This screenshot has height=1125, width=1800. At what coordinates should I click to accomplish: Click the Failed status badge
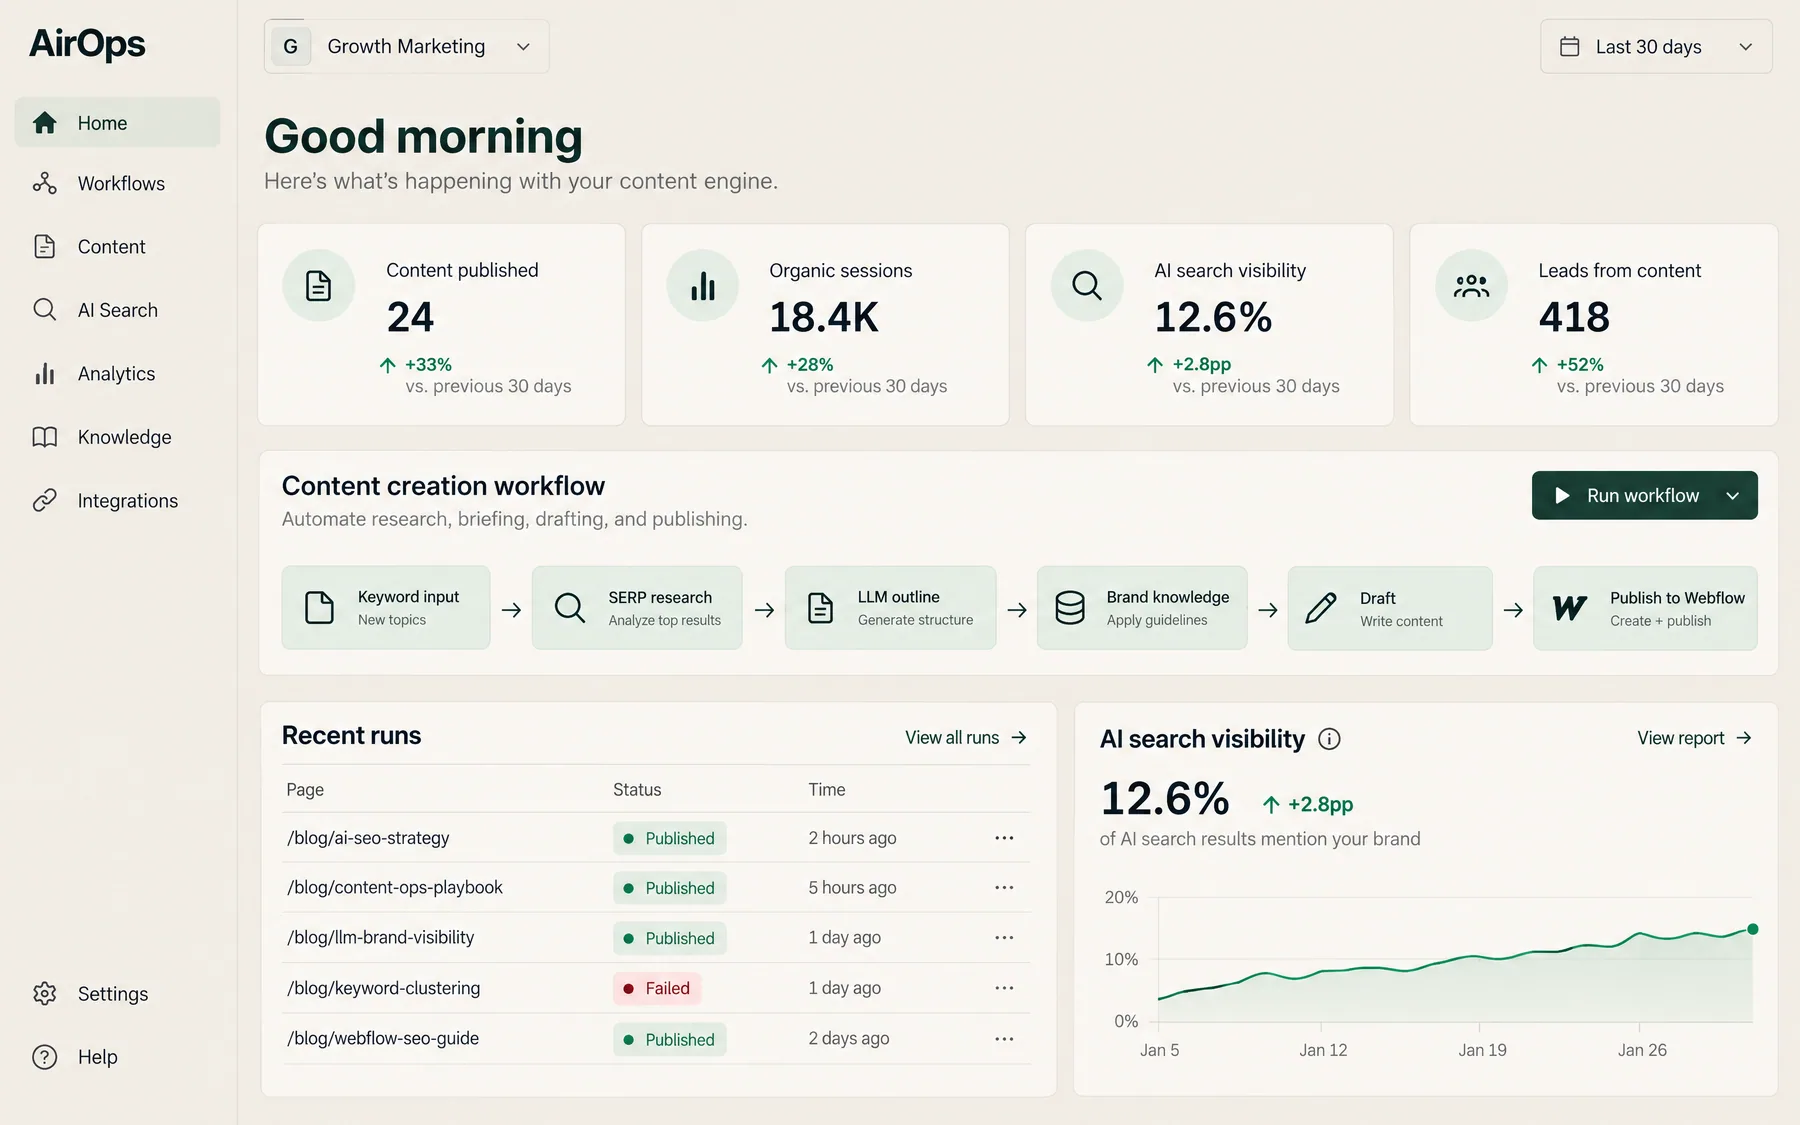tap(657, 988)
